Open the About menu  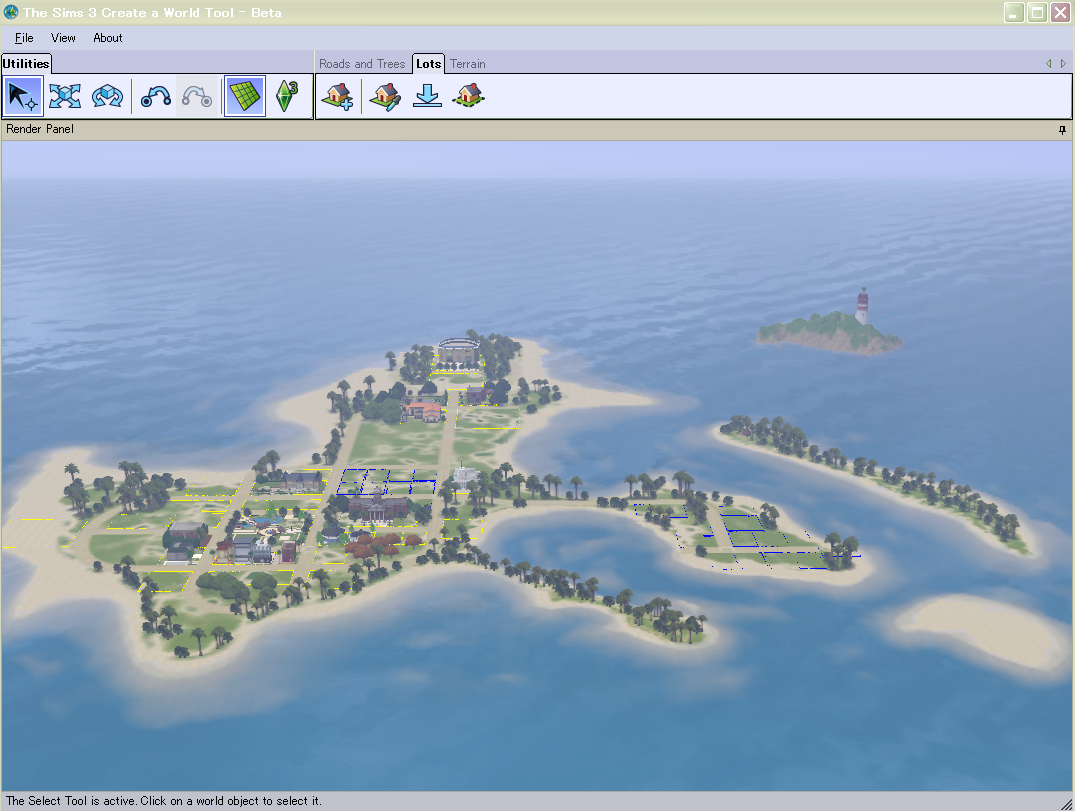click(107, 38)
